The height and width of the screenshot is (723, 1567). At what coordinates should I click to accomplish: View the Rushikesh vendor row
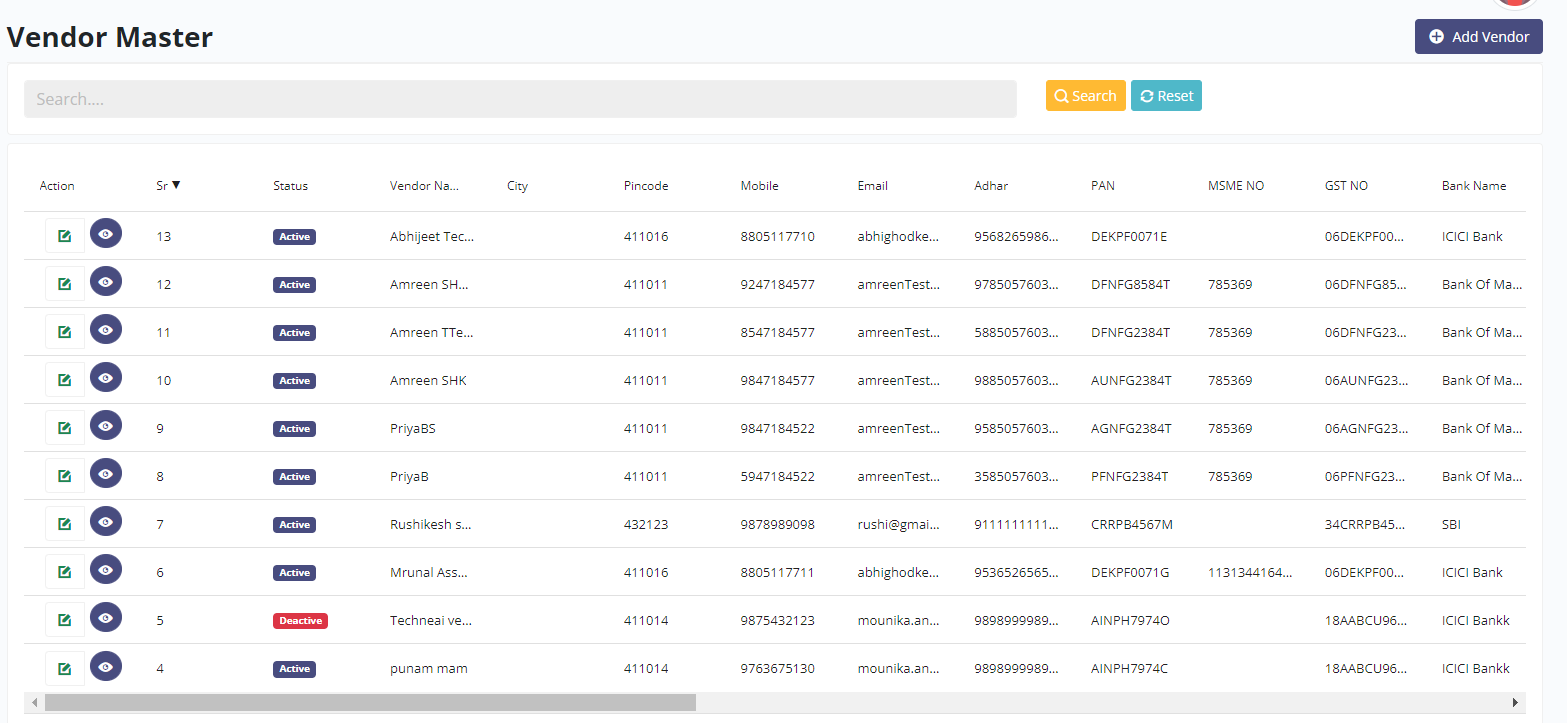(x=106, y=521)
